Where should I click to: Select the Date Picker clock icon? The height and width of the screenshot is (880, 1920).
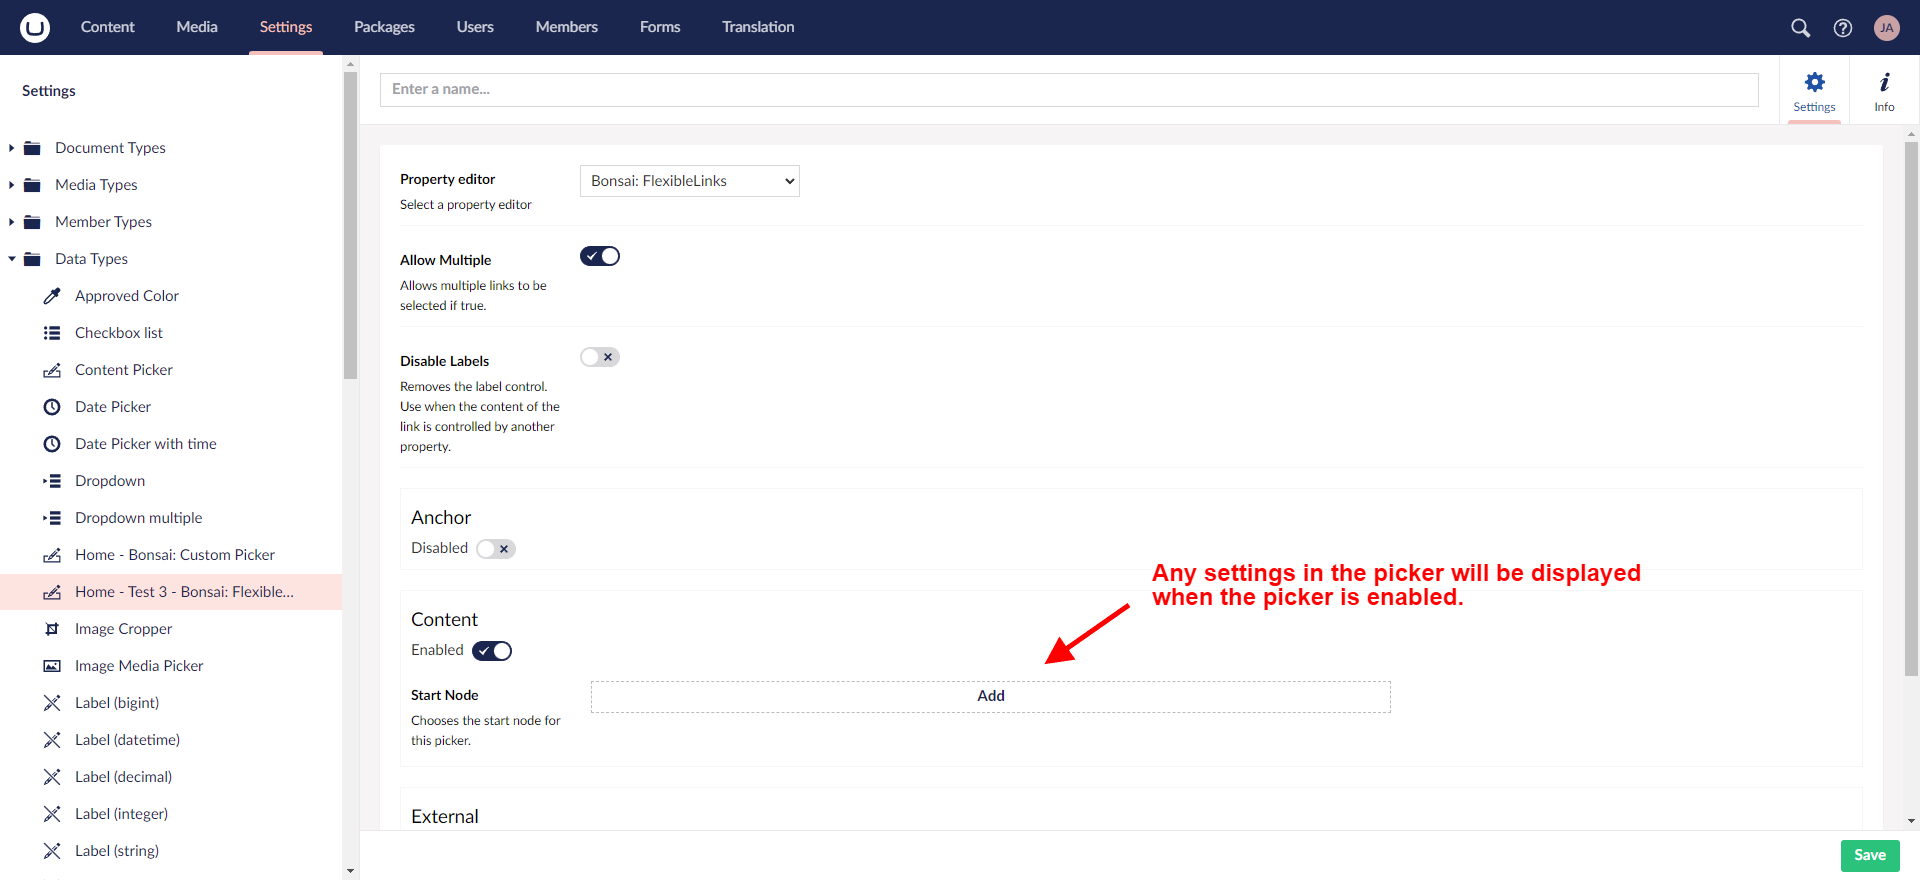pos(52,407)
